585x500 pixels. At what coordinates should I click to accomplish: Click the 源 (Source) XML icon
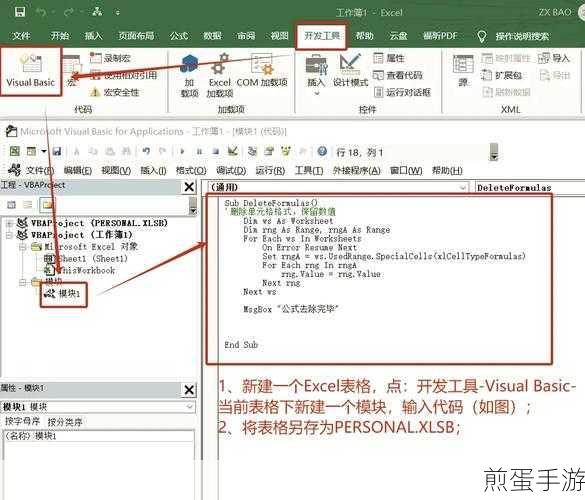(x=463, y=71)
